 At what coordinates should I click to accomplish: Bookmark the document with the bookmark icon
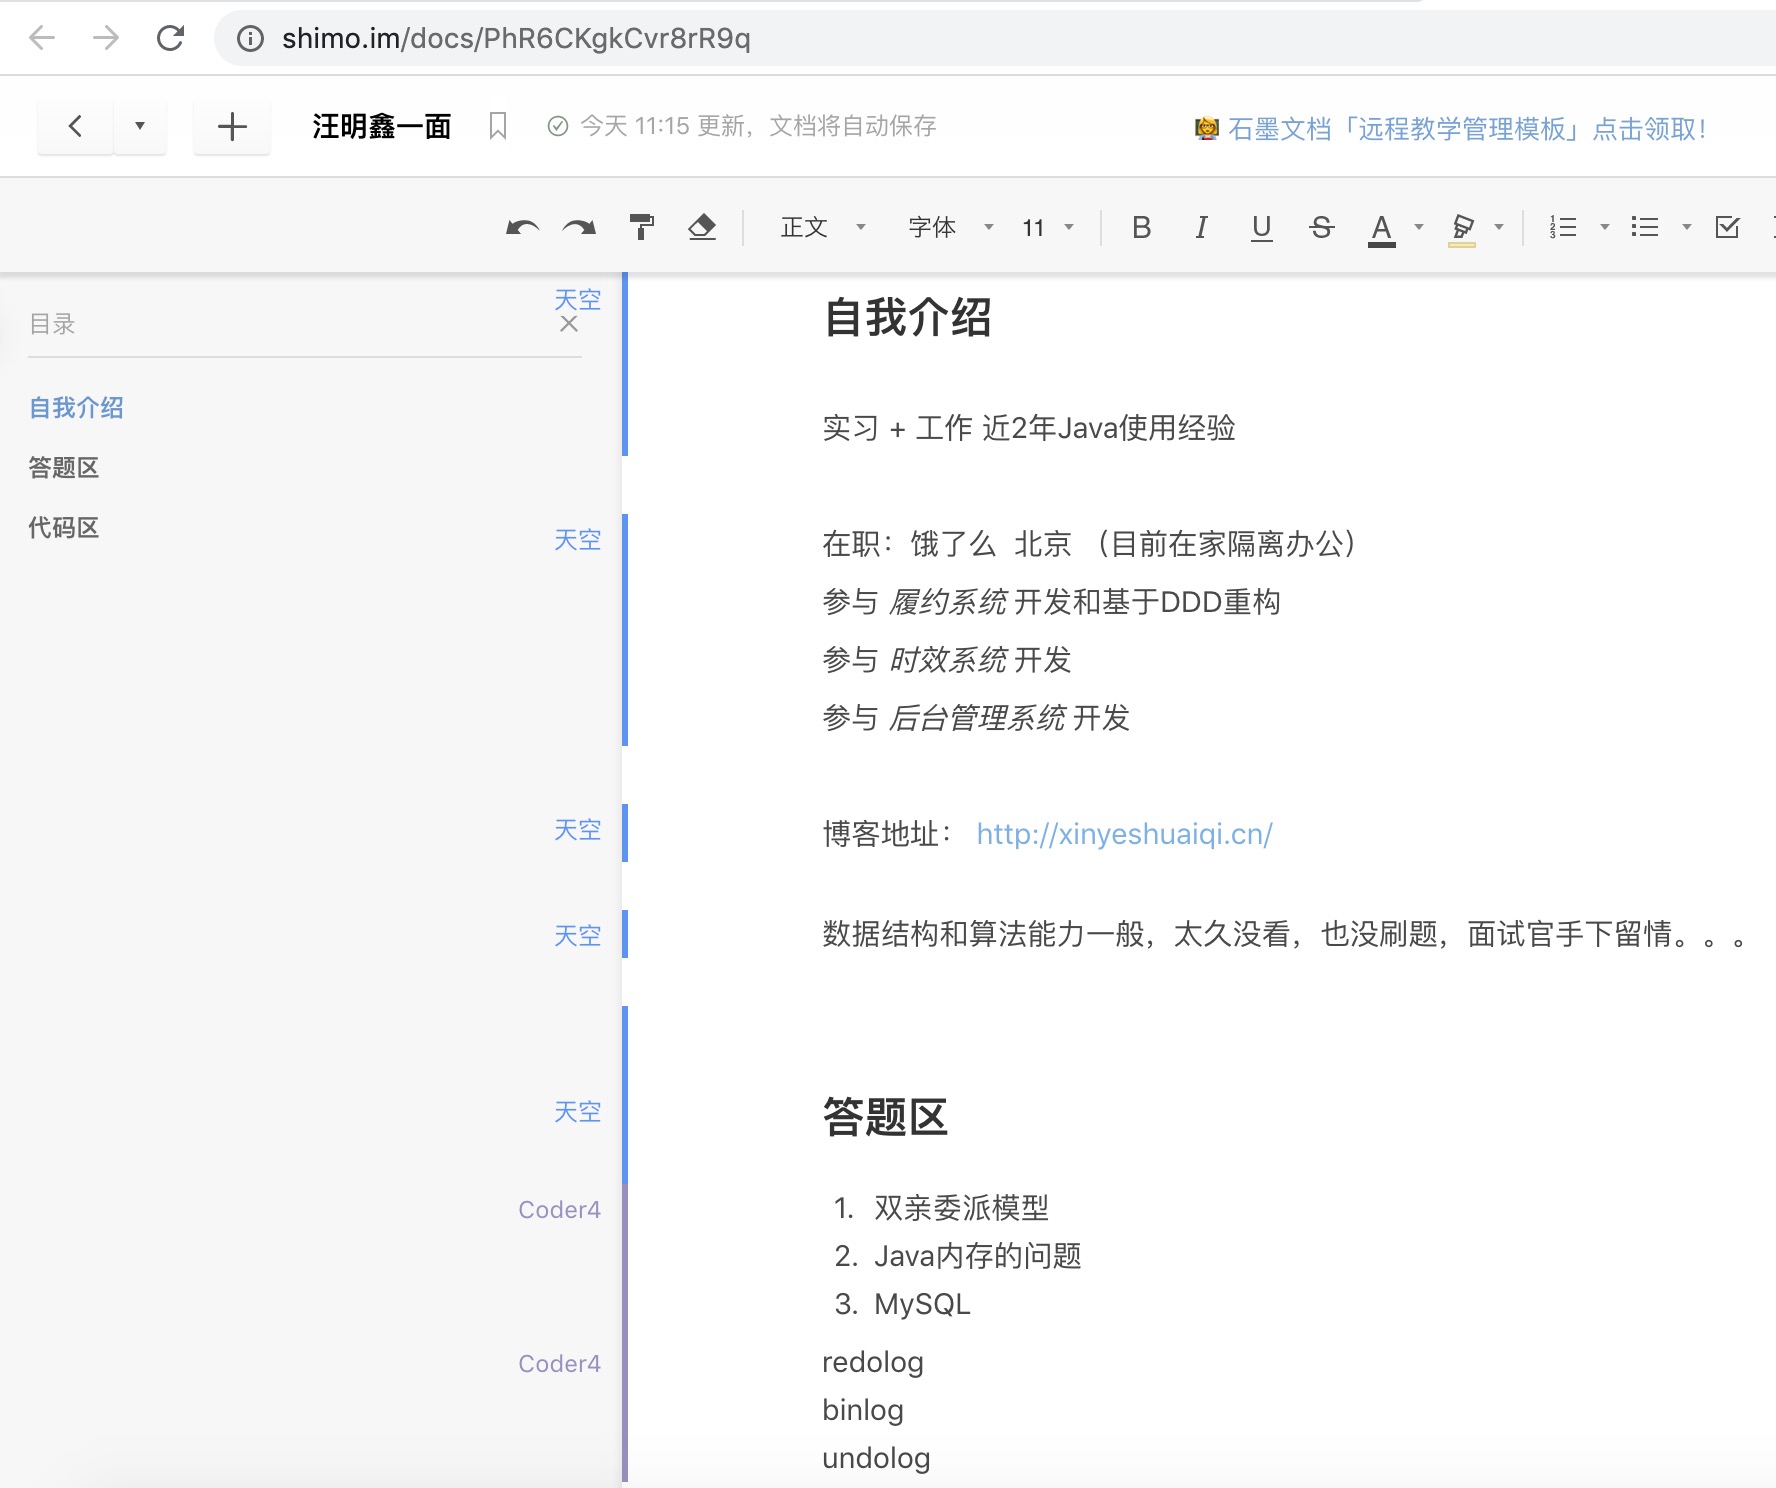click(x=497, y=126)
